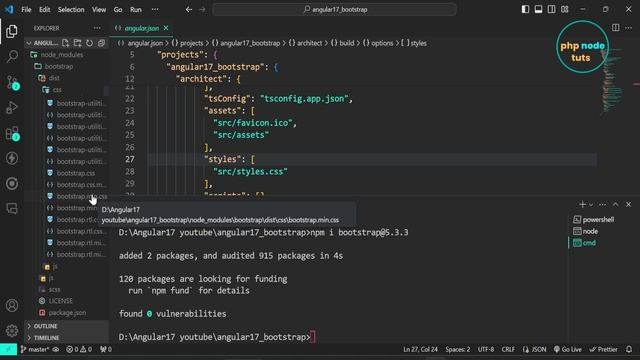Close the angular.json tab
The width and height of the screenshot is (640, 360).
click(x=166, y=28)
